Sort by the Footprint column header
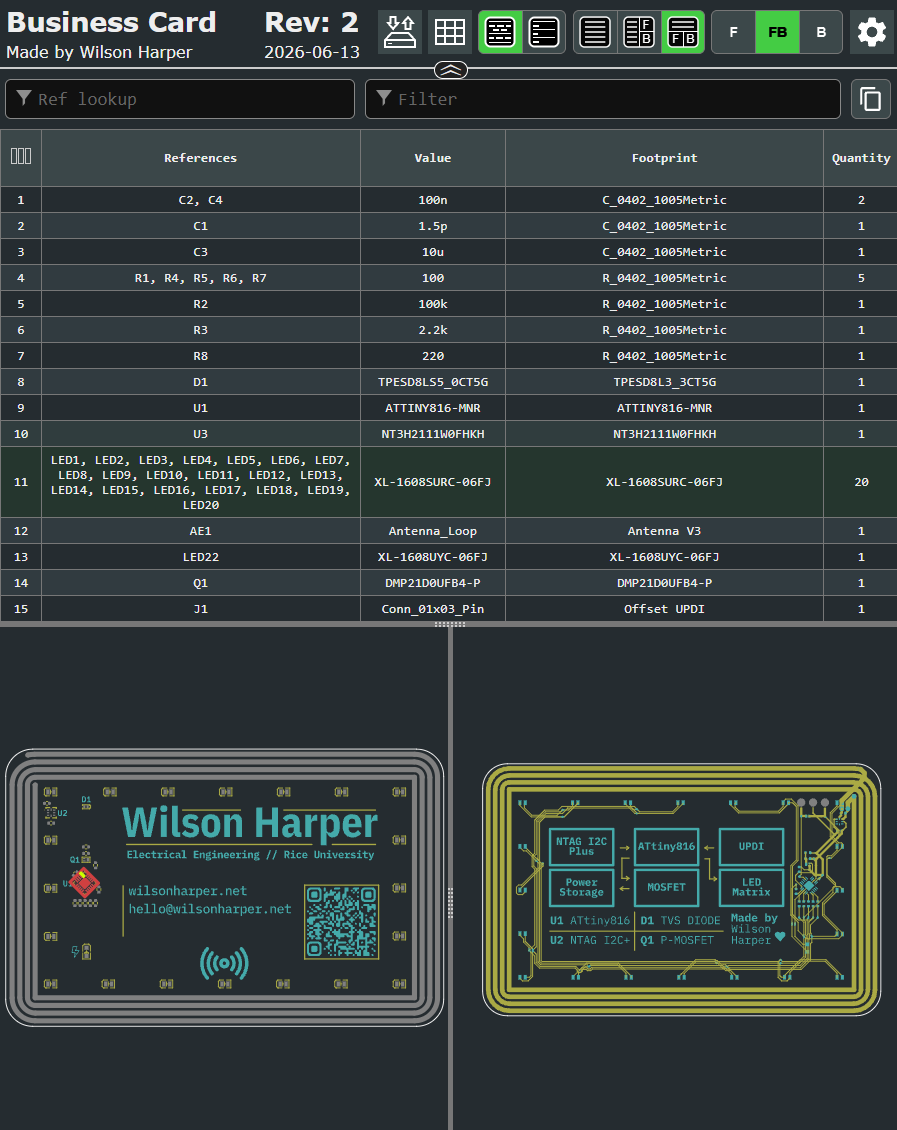The image size is (897, 1130). (x=664, y=158)
